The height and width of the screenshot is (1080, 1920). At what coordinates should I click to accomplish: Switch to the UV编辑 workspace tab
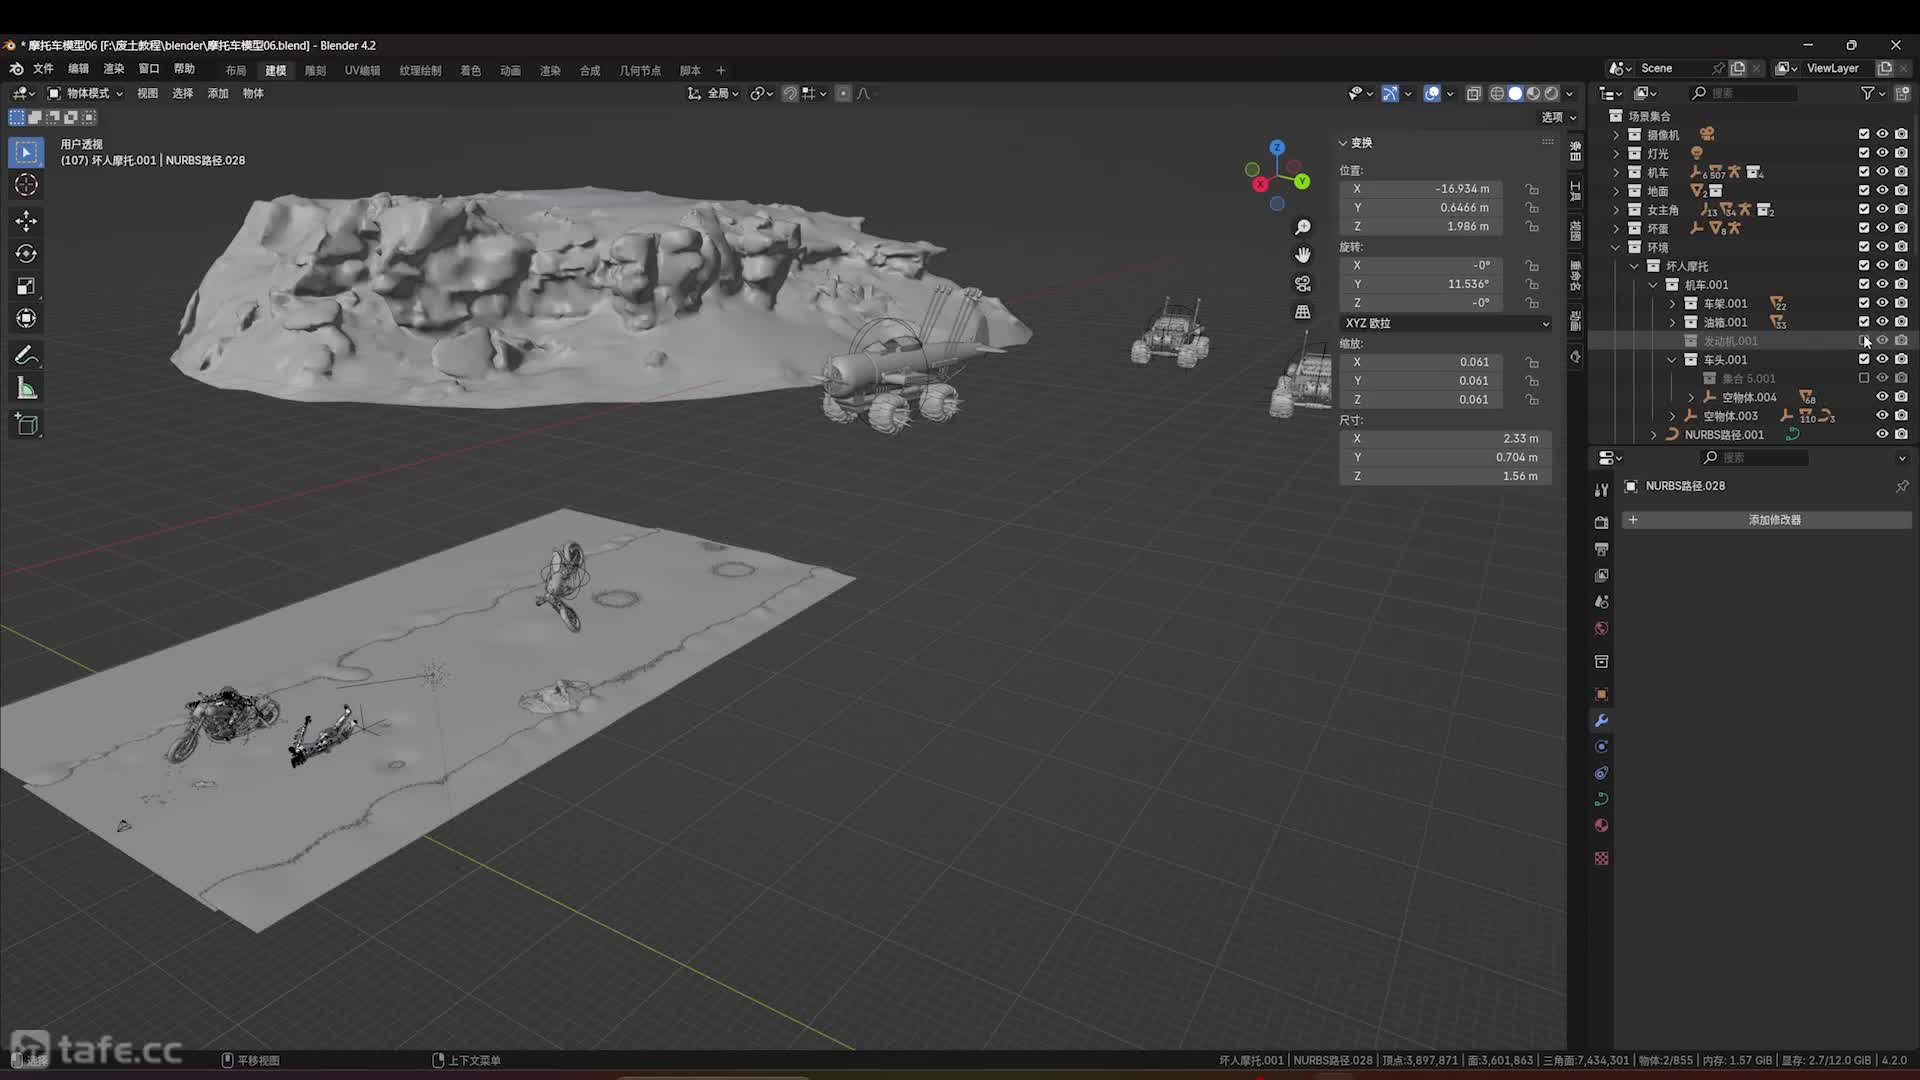click(x=362, y=70)
